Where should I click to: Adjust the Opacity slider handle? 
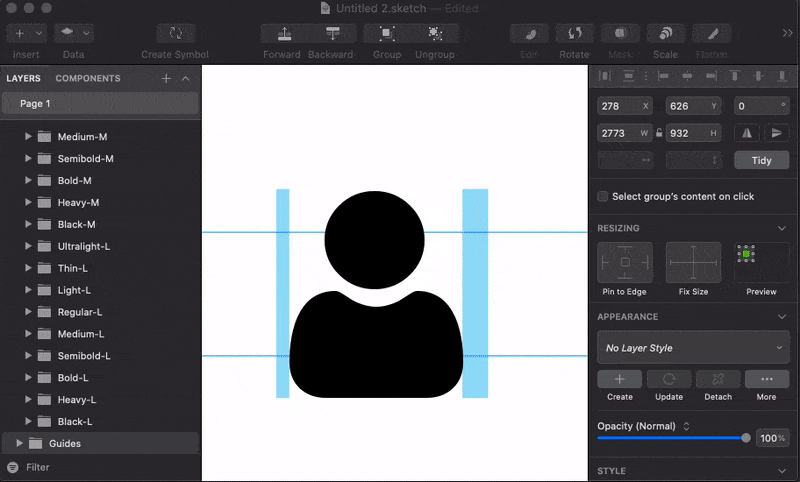tap(746, 438)
